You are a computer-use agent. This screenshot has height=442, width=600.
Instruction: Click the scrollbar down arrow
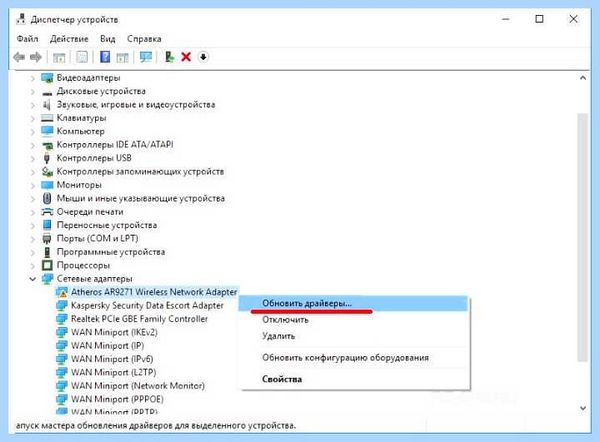pos(582,408)
